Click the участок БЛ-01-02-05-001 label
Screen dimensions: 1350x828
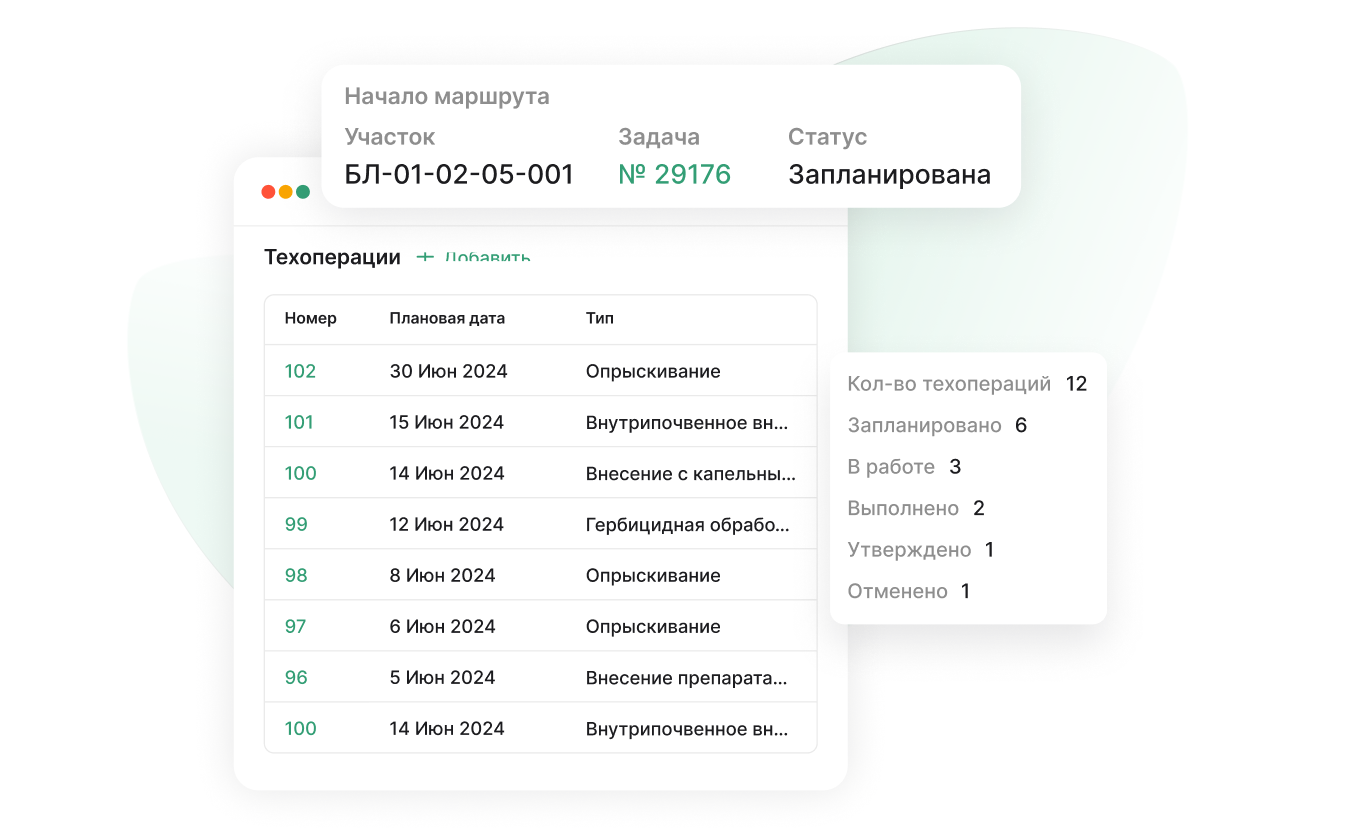(460, 174)
